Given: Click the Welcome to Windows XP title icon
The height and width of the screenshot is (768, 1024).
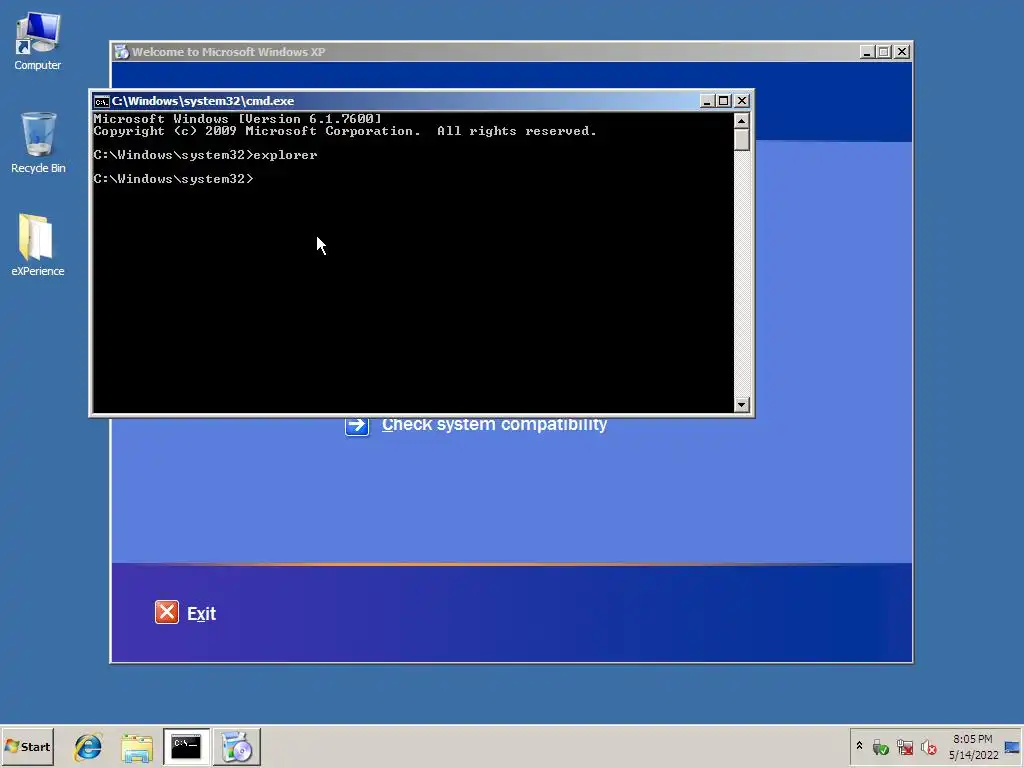Looking at the screenshot, I should click(121, 52).
